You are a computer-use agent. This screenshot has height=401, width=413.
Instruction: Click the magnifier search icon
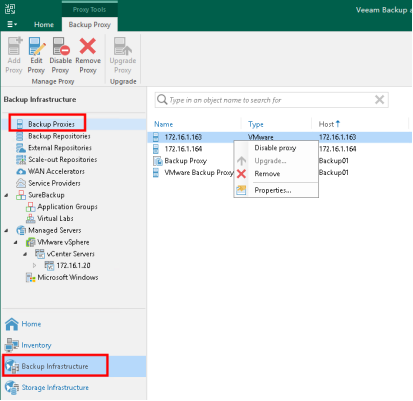click(x=162, y=100)
